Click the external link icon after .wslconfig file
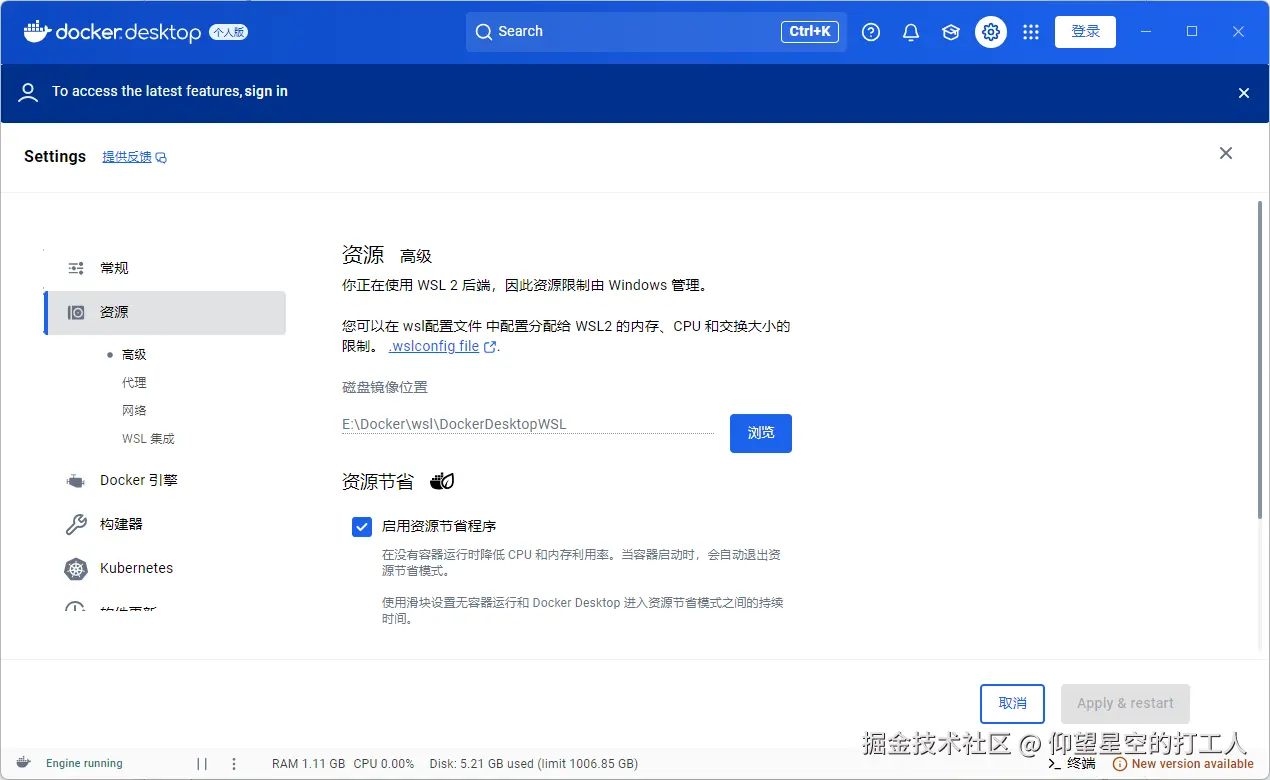Viewport: 1270px width, 780px height. click(490, 347)
